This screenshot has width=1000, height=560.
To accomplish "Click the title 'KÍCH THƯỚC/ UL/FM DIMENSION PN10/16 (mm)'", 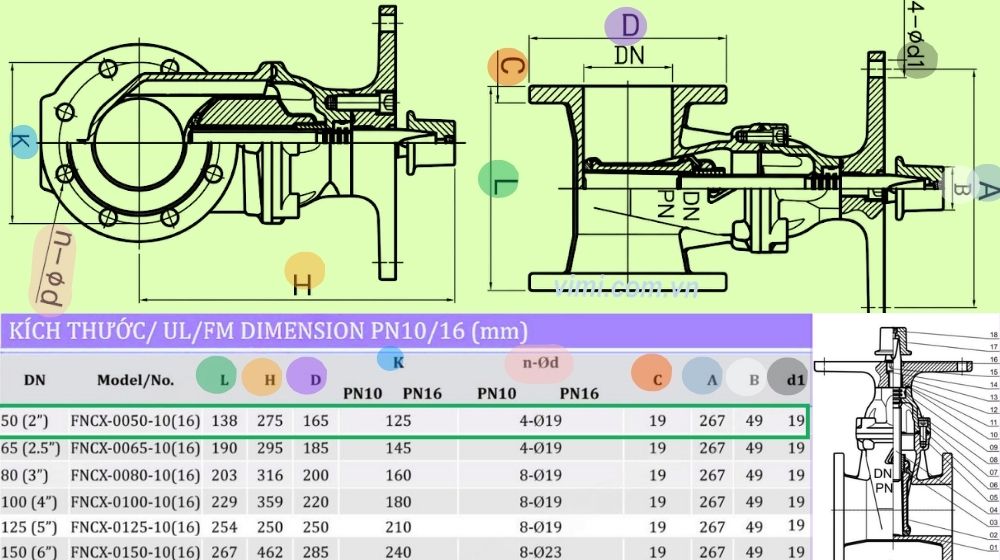I will click(x=268, y=332).
